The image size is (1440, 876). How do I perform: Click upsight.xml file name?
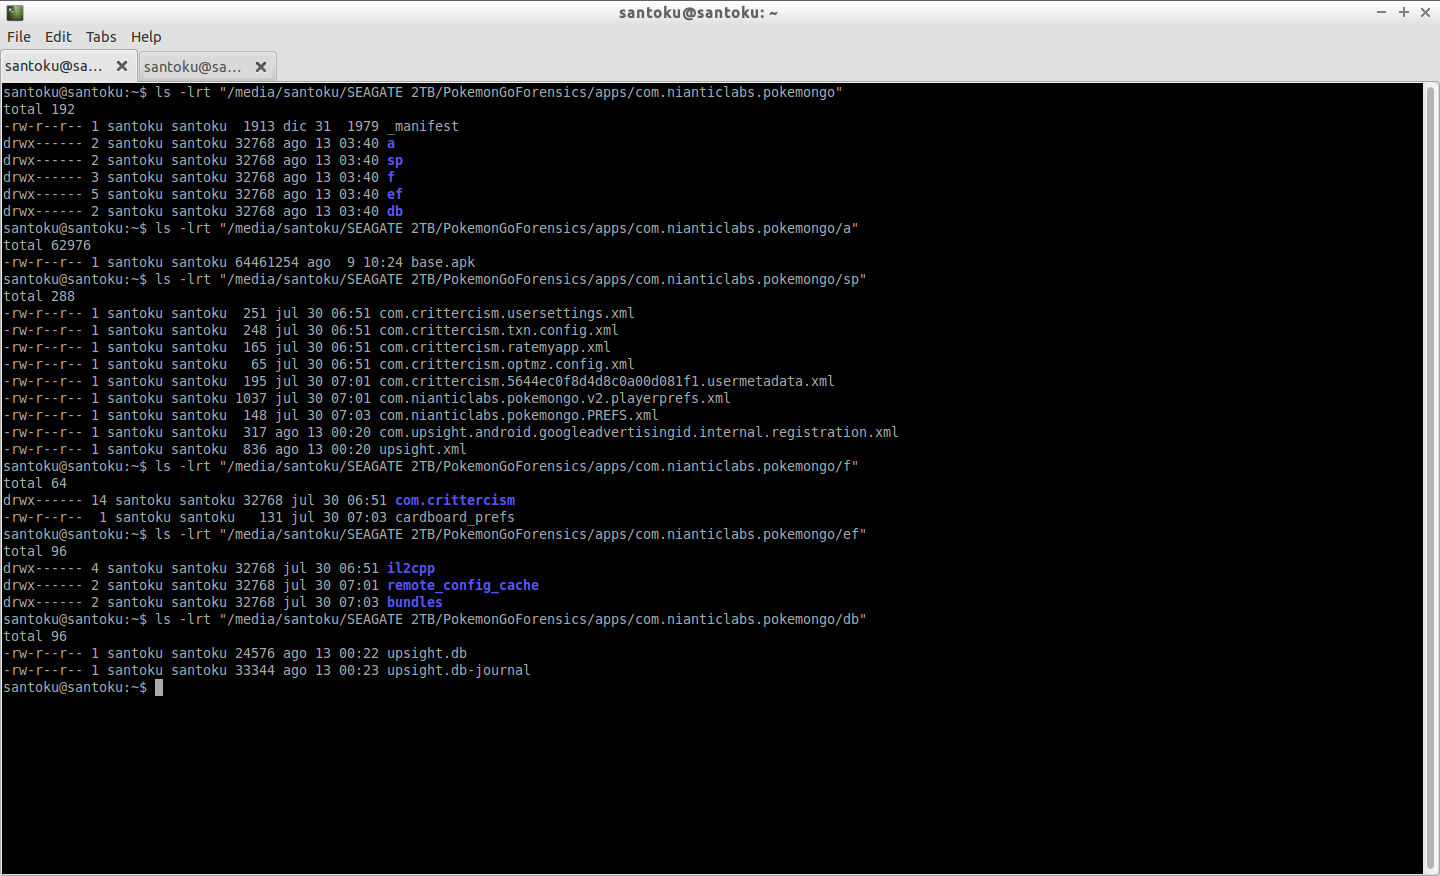(423, 449)
